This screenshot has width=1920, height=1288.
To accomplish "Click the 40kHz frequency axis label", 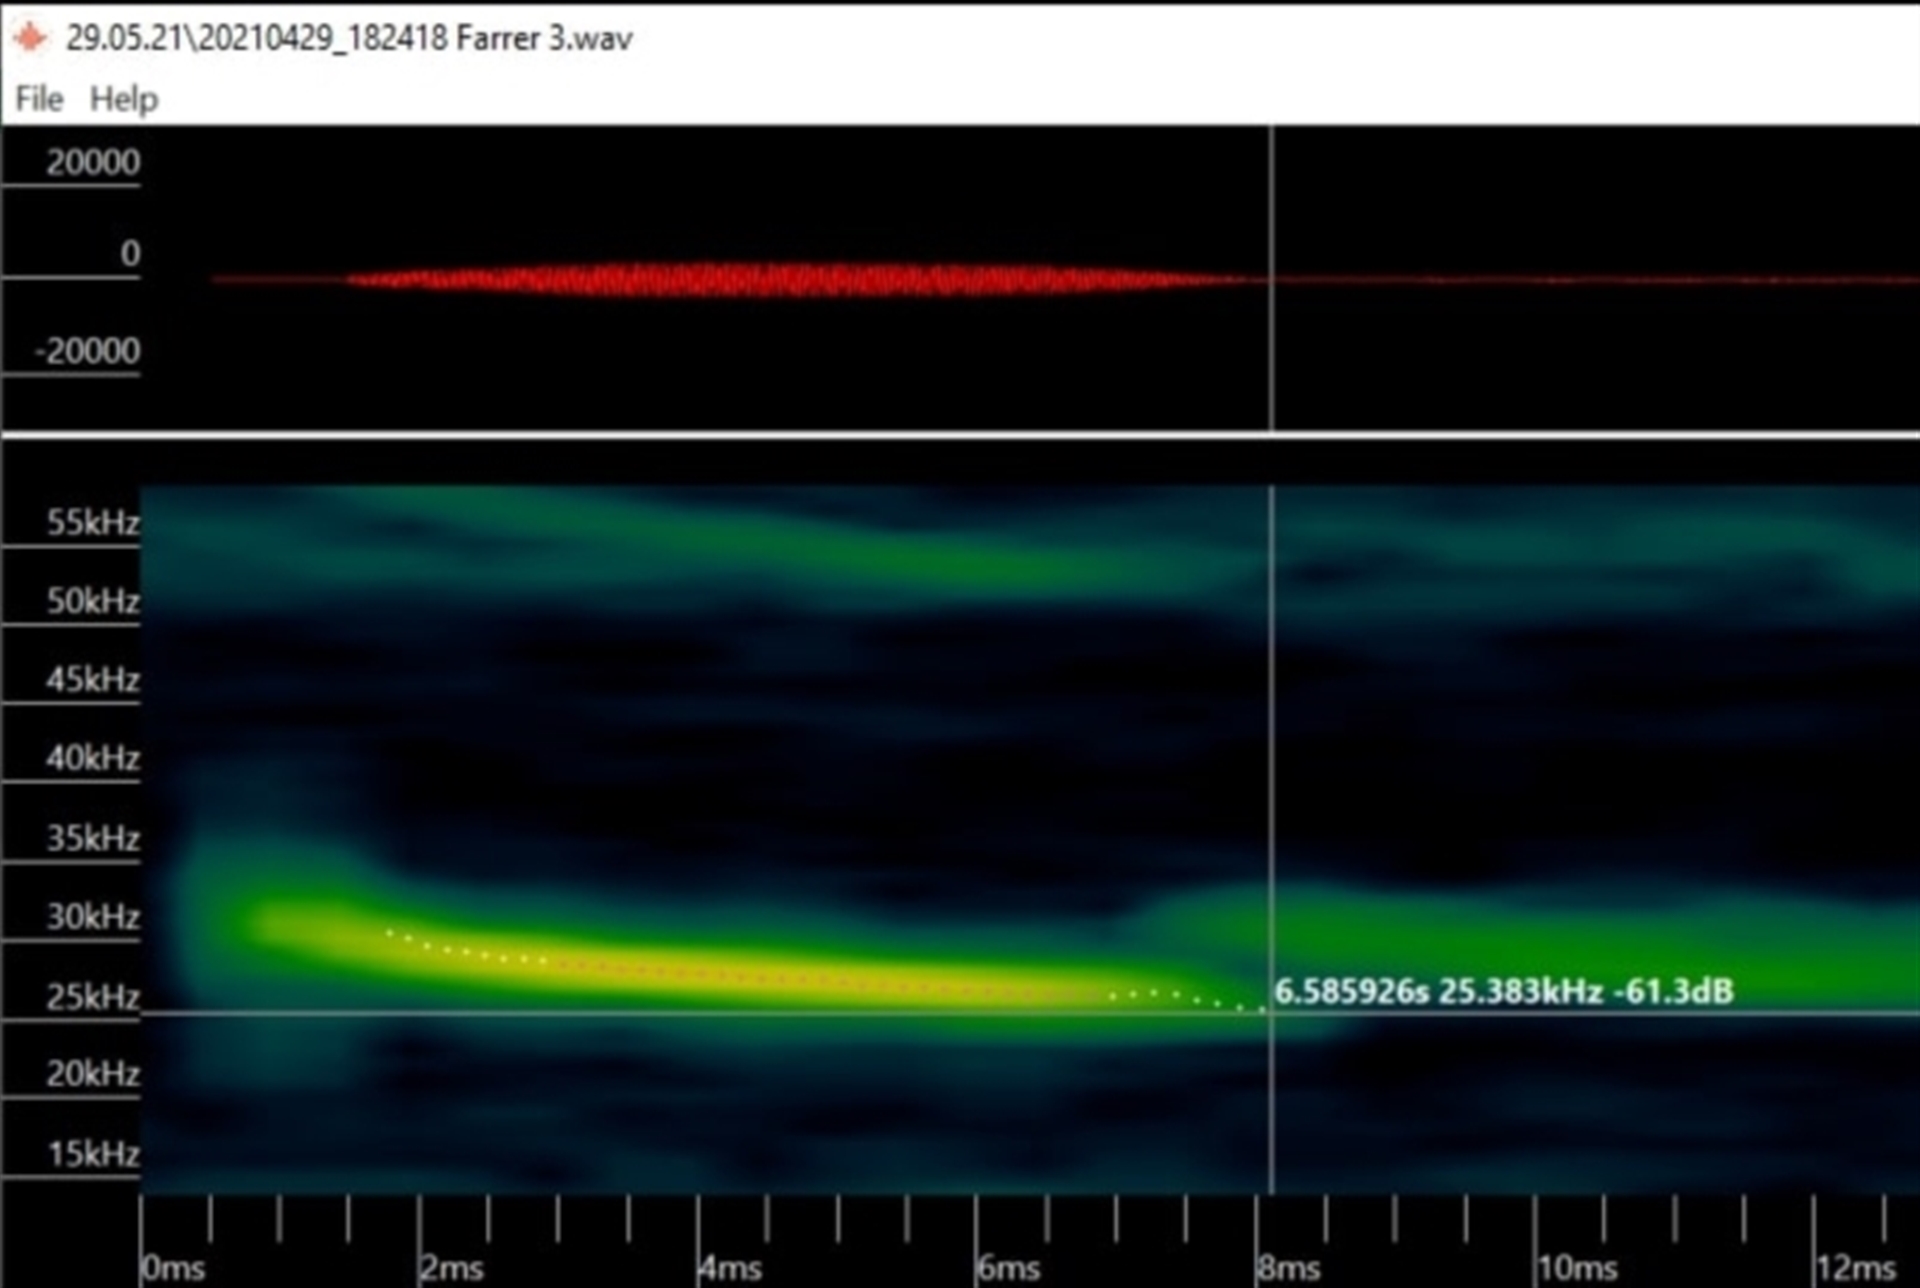I will 92,758.
